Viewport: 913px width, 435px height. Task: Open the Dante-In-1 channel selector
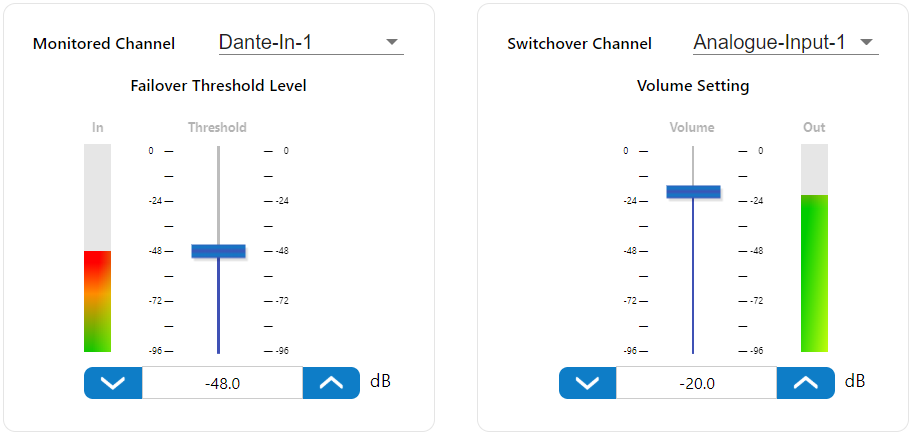click(300, 43)
